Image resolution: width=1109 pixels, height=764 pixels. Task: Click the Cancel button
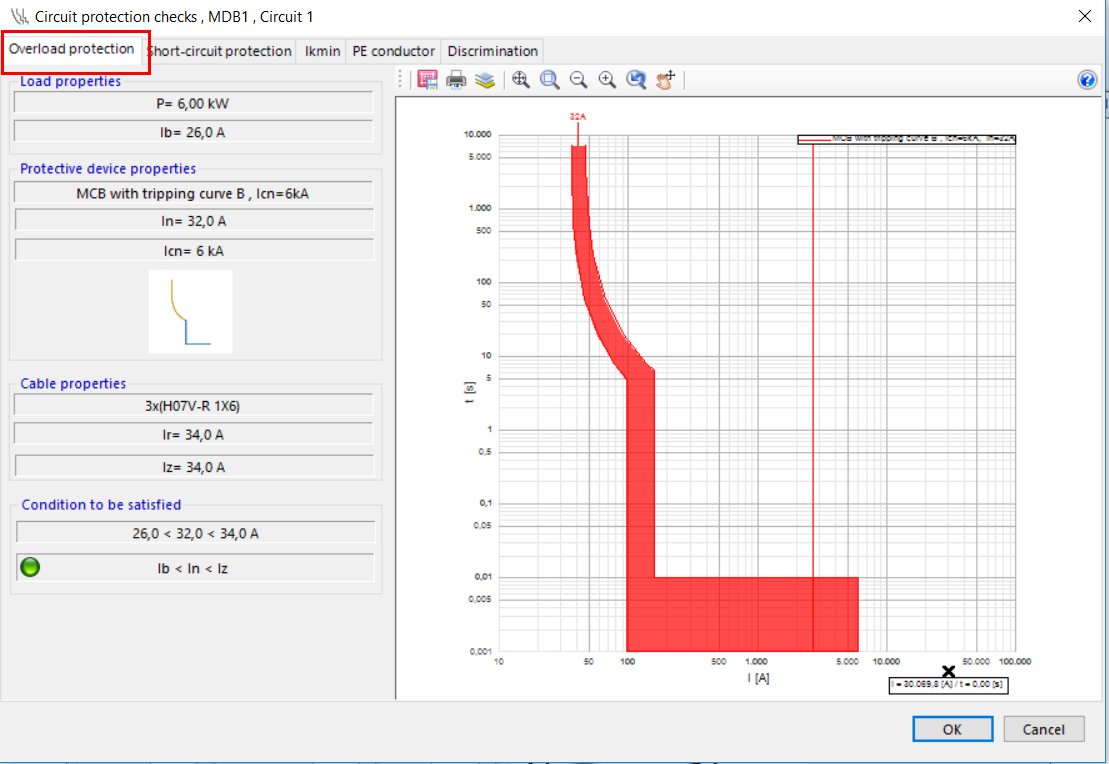coord(1044,730)
